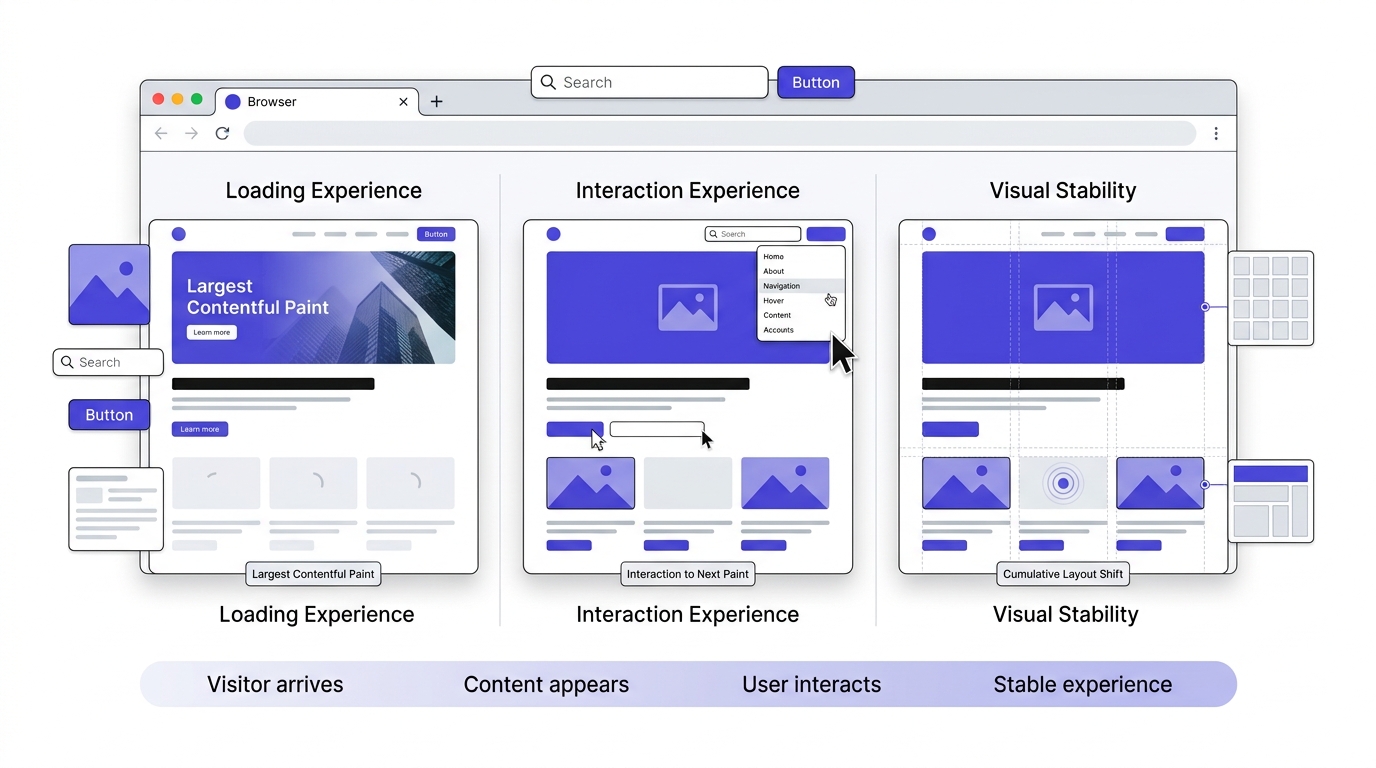
Task: Click the browser address bar
Action: point(720,133)
